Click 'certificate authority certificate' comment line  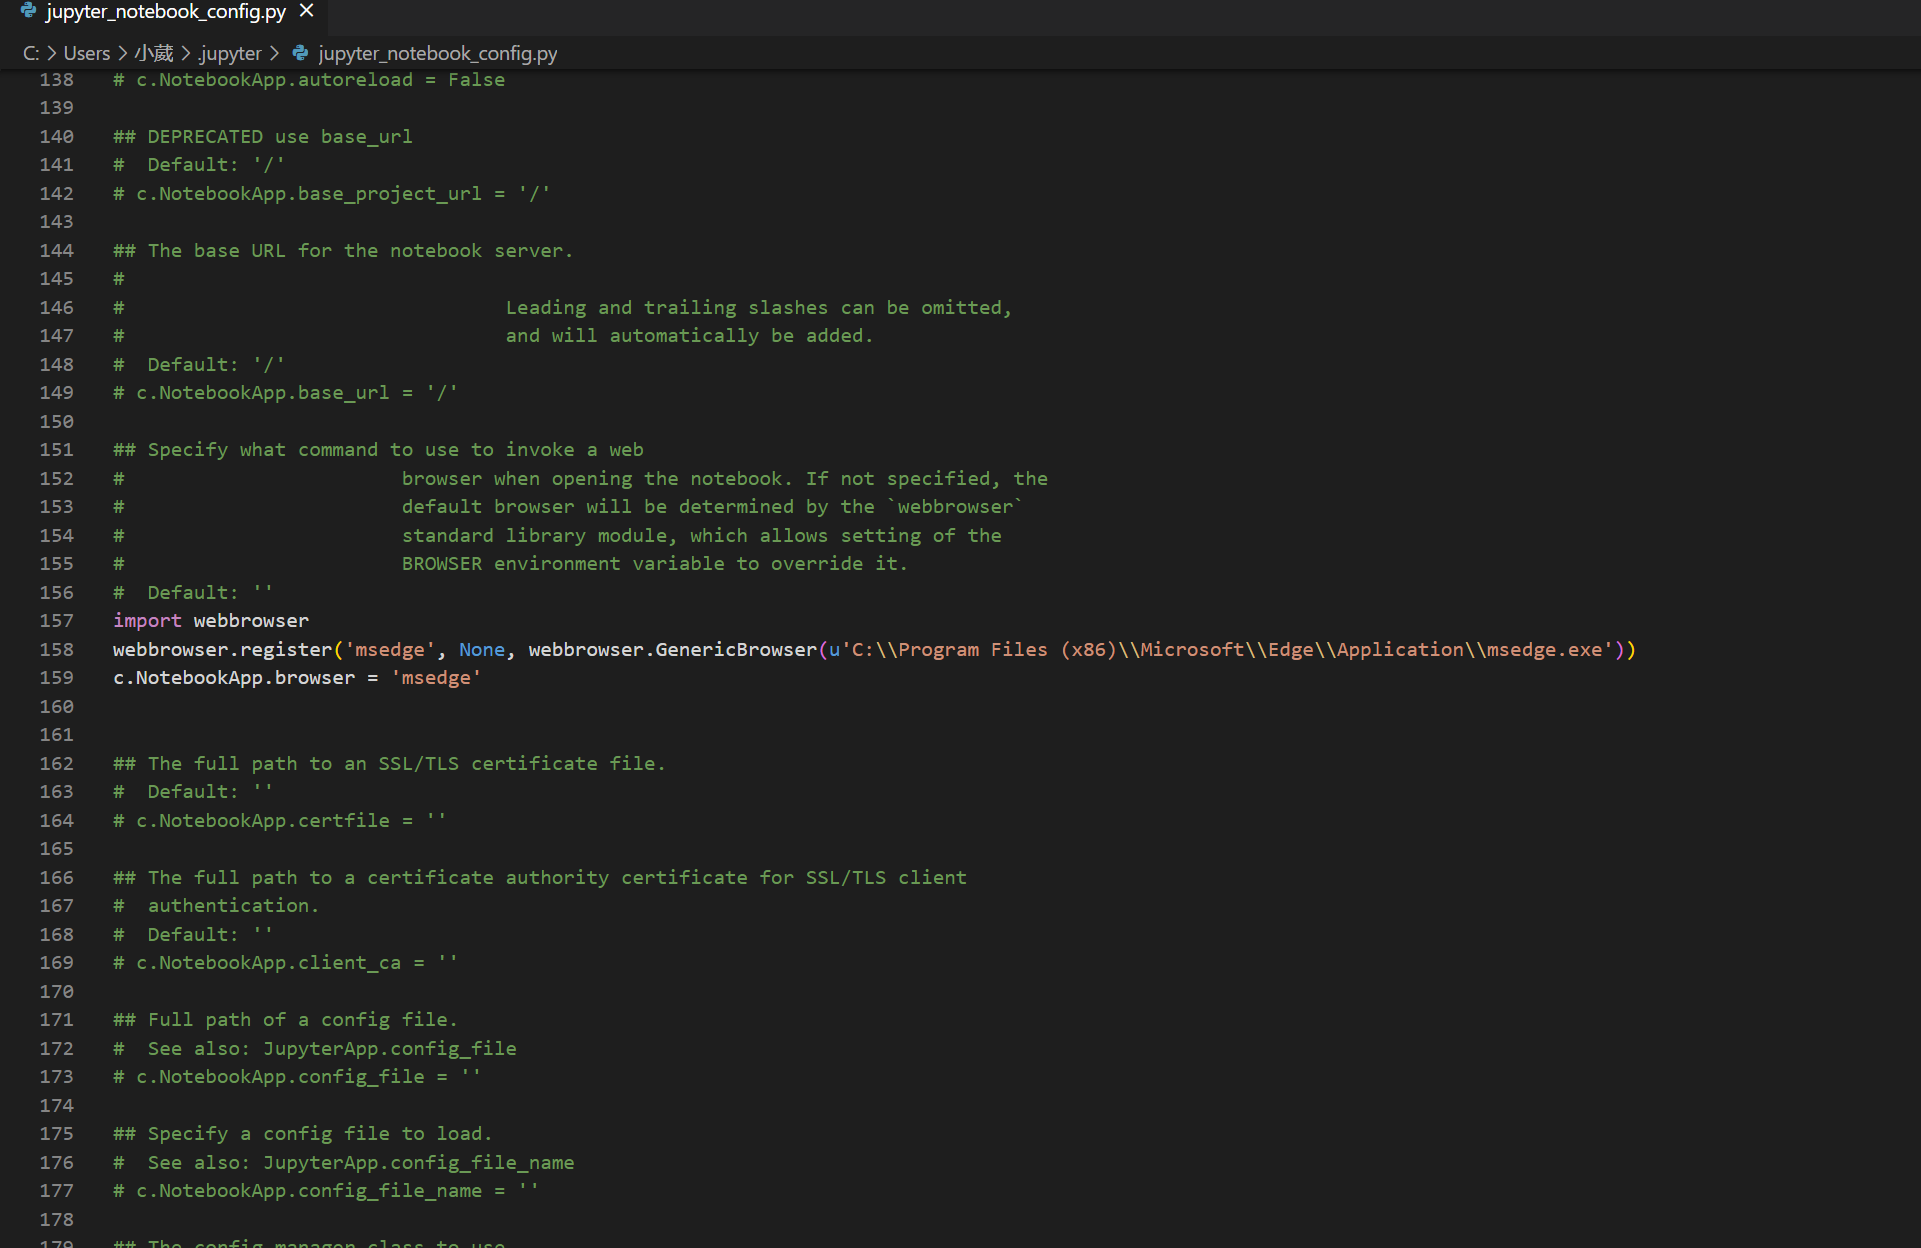click(540, 878)
